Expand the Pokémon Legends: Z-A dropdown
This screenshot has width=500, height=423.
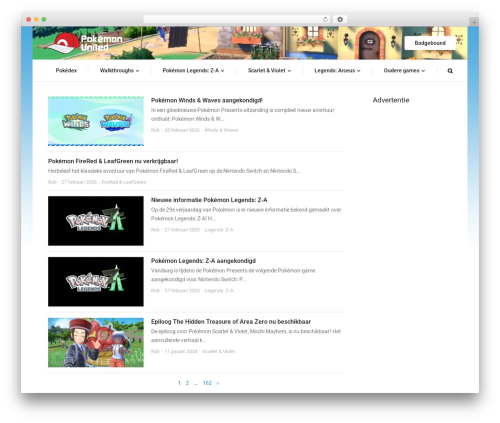[193, 70]
